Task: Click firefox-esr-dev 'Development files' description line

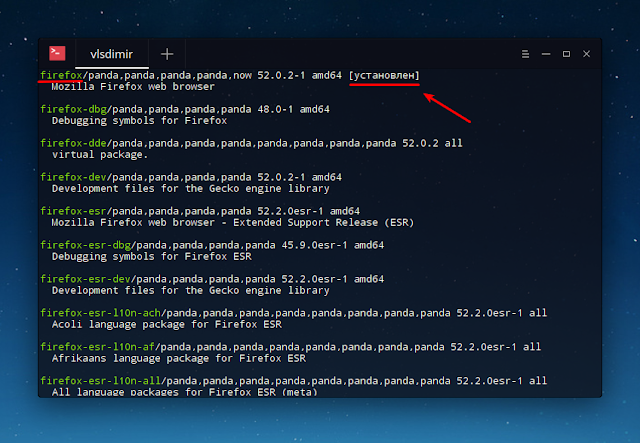Action: (x=191, y=290)
